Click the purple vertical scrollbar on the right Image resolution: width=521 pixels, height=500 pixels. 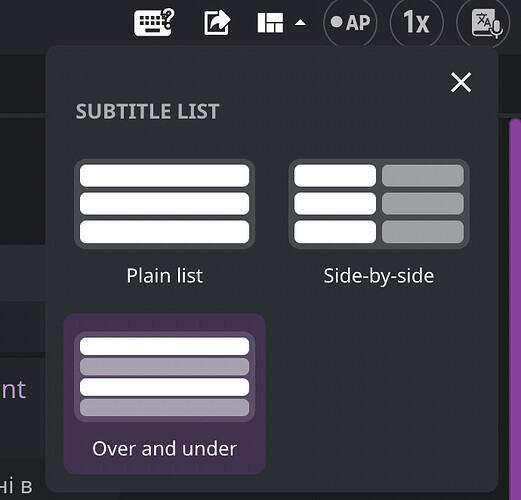click(x=515, y=308)
